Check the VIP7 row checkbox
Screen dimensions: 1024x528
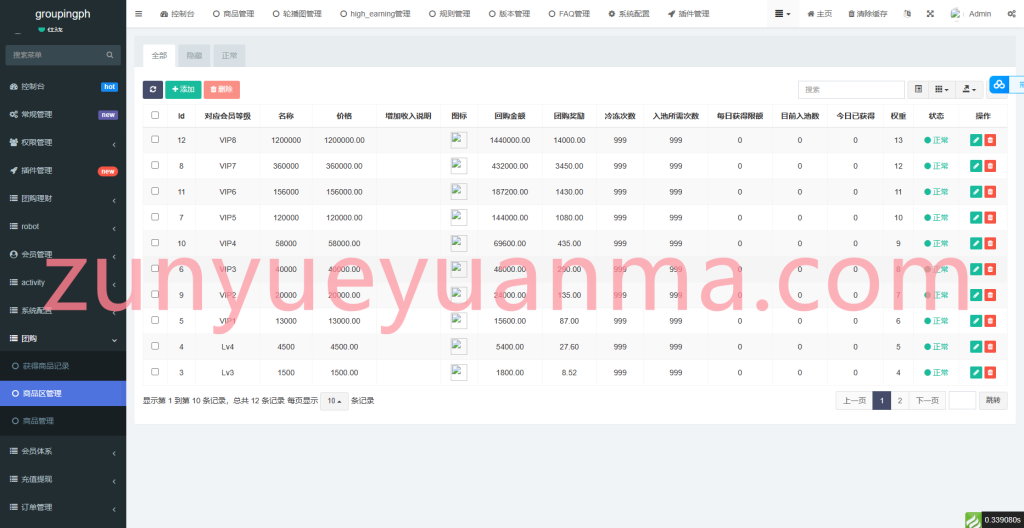(x=155, y=165)
